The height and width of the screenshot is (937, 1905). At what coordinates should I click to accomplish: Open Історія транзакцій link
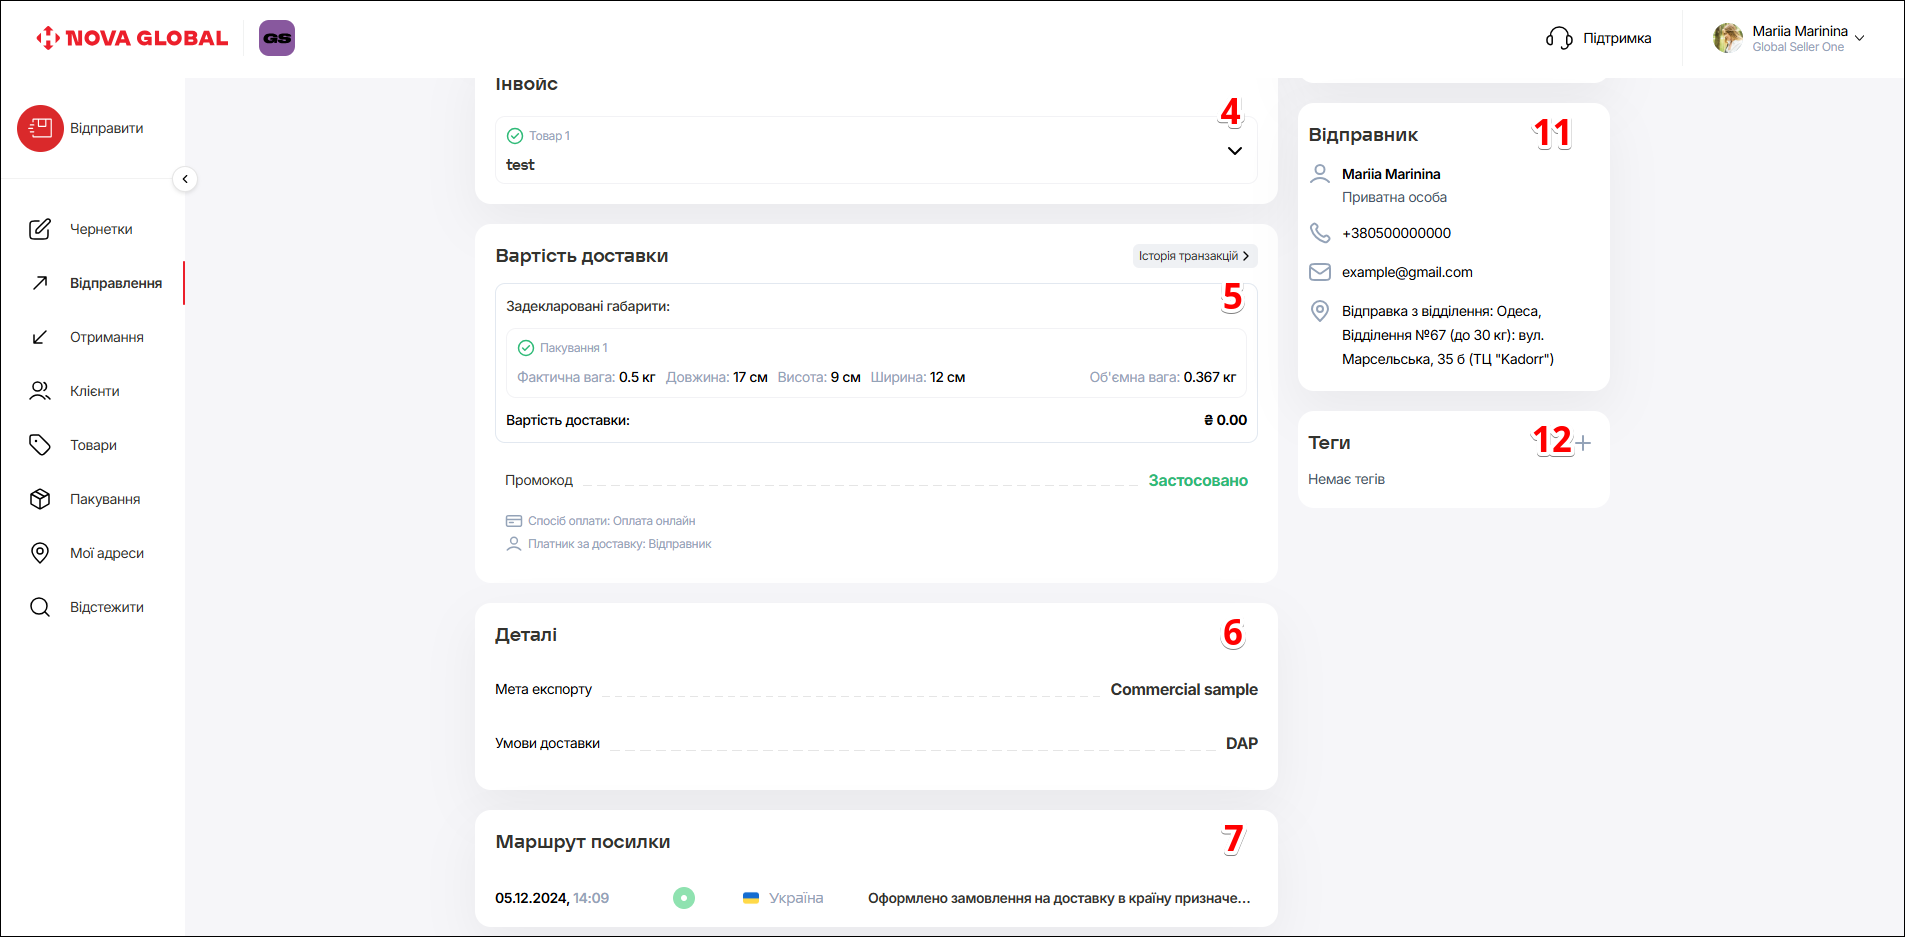click(1194, 256)
